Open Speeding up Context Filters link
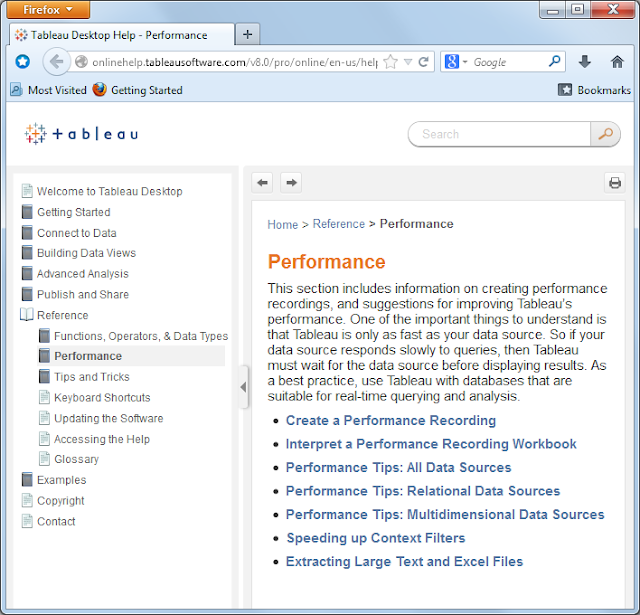Image resolution: width=640 pixels, height=615 pixels. pos(376,538)
